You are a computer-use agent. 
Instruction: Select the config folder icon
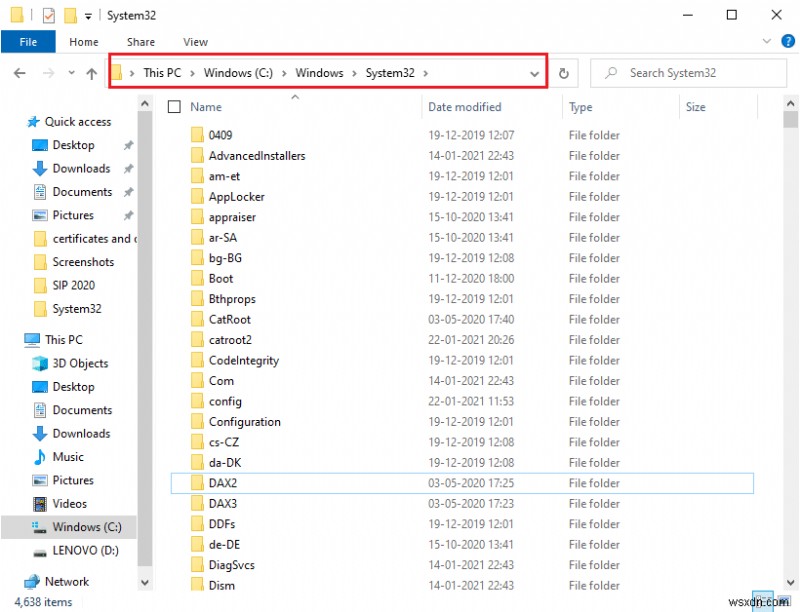coord(197,401)
